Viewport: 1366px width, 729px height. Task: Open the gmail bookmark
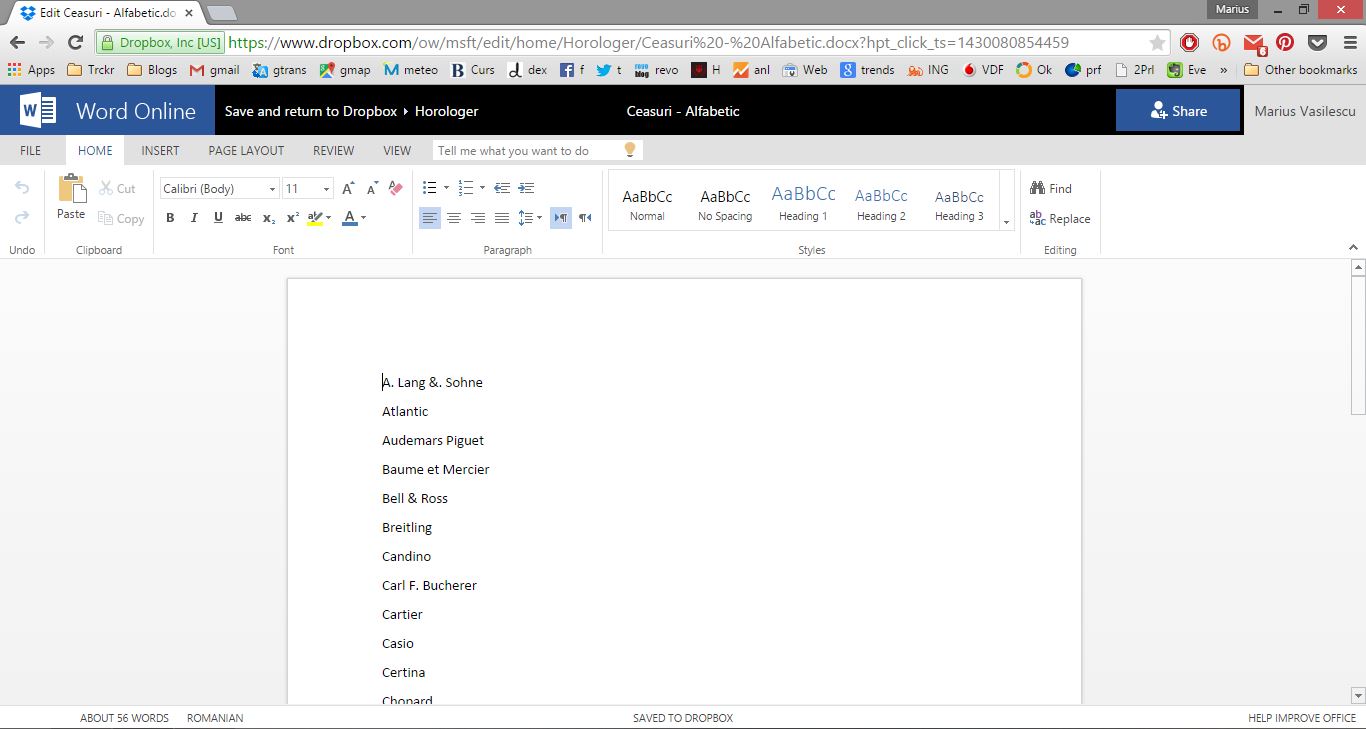(215, 70)
